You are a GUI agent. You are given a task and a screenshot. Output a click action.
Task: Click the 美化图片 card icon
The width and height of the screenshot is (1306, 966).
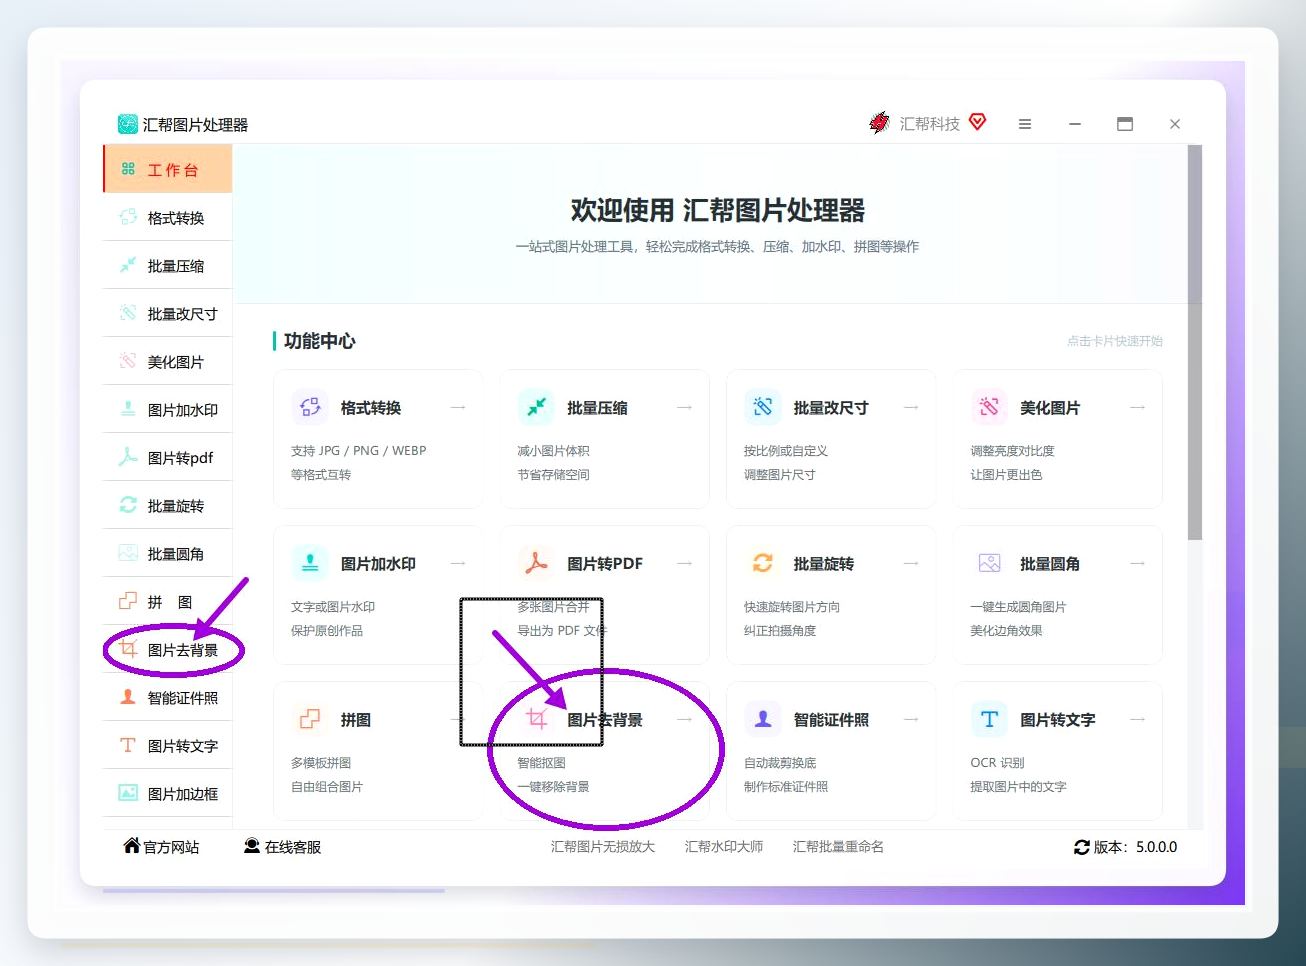coord(989,407)
